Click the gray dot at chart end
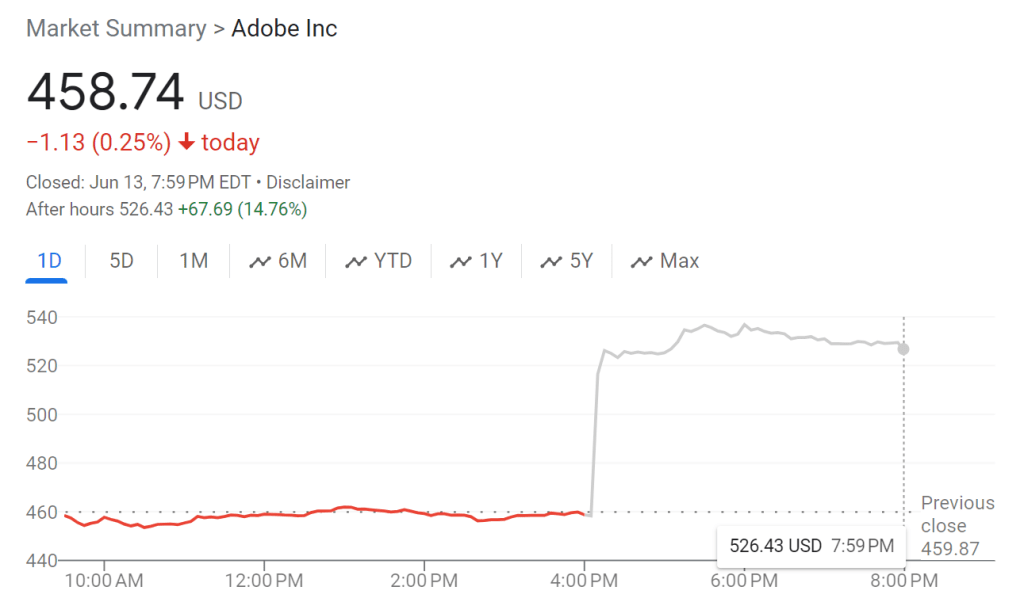Image resolution: width=1024 pixels, height=602 pixels. (x=904, y=349)
